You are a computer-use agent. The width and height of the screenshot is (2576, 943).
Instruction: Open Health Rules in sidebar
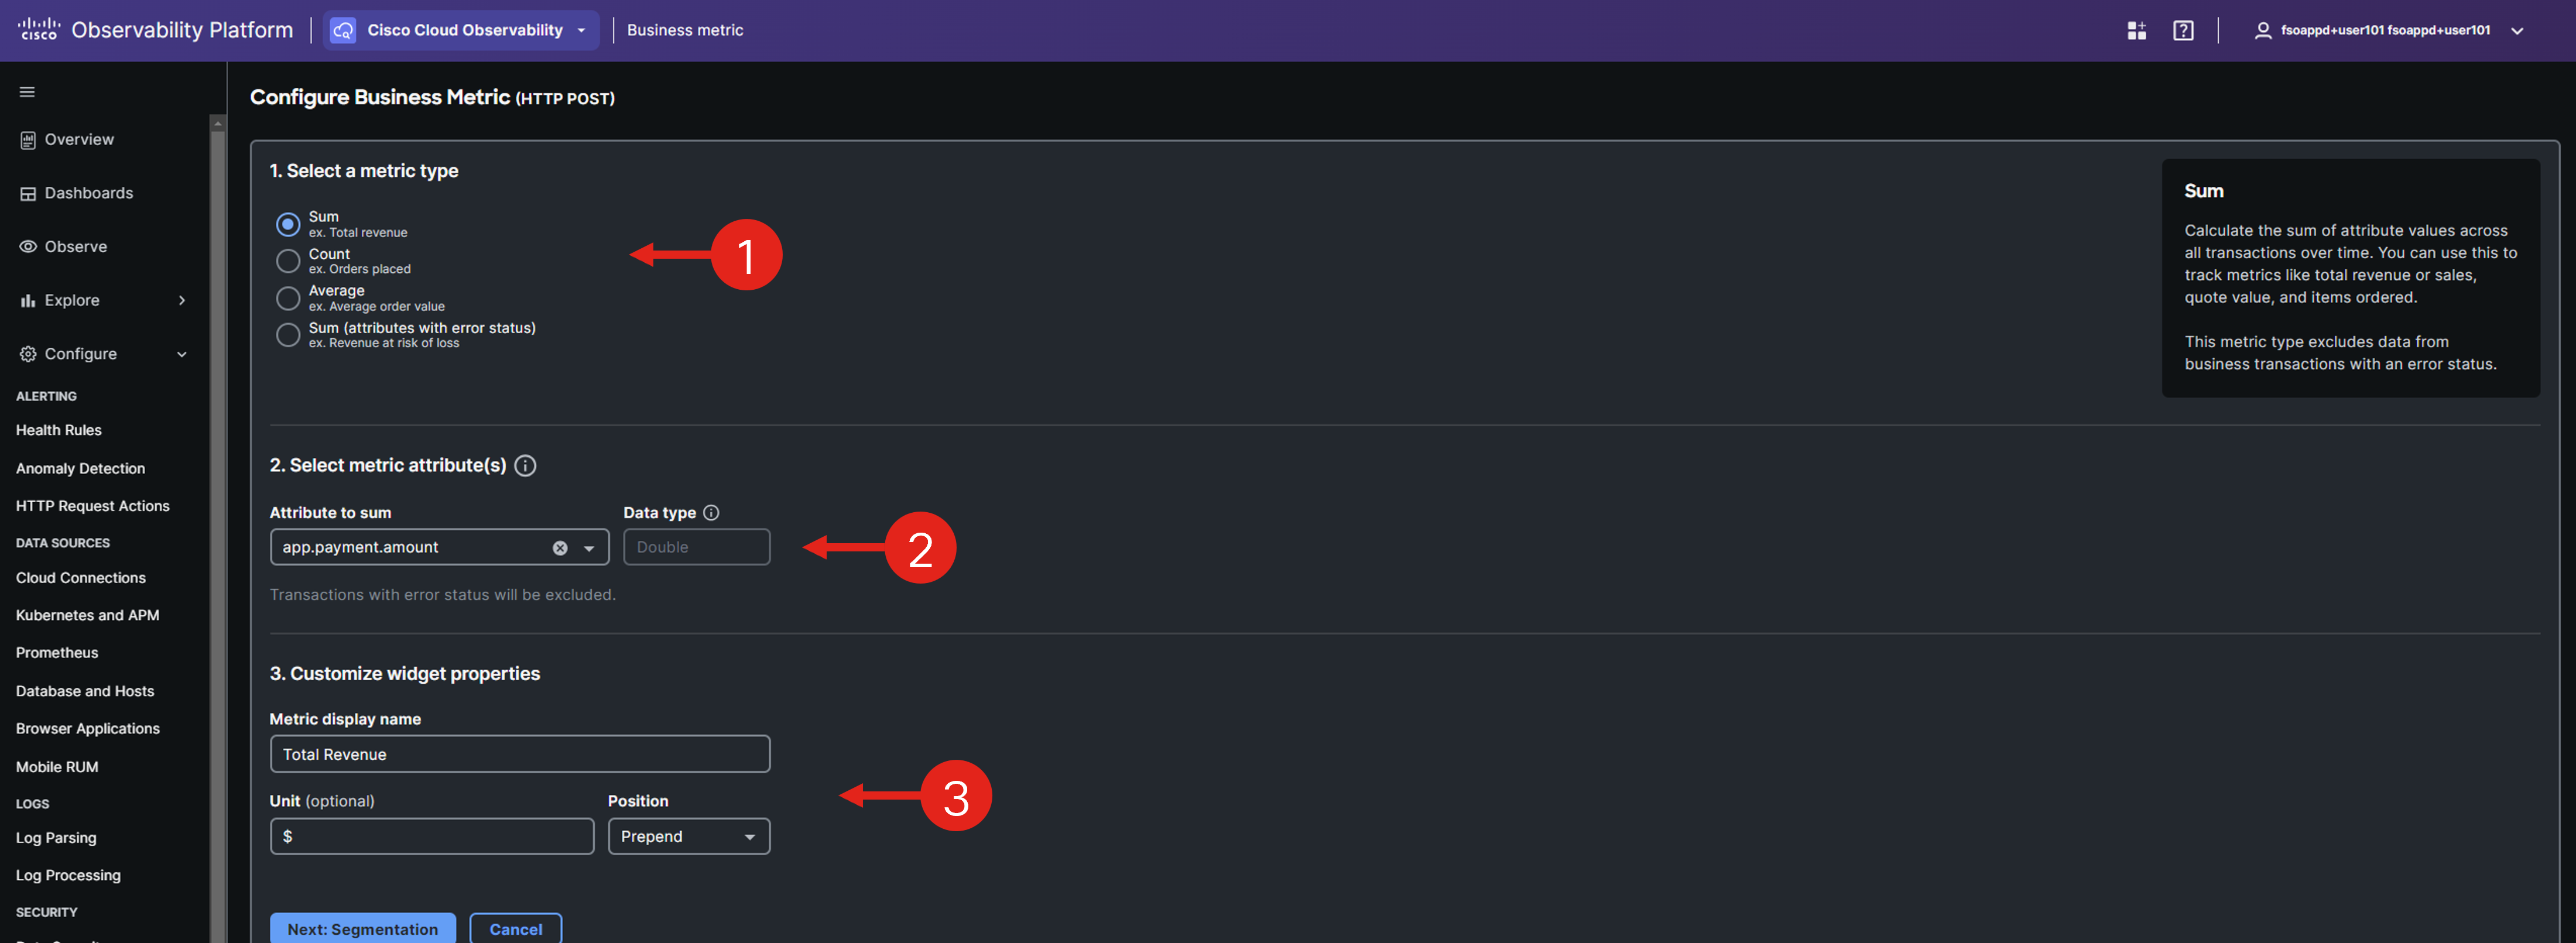[59, 430]
